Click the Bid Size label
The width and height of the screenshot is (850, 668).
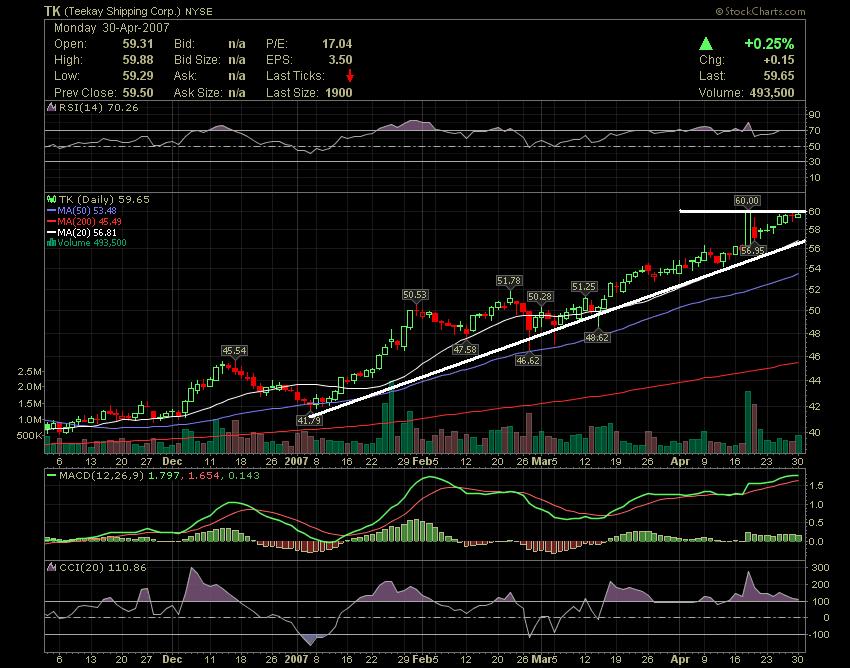(197, 60)
